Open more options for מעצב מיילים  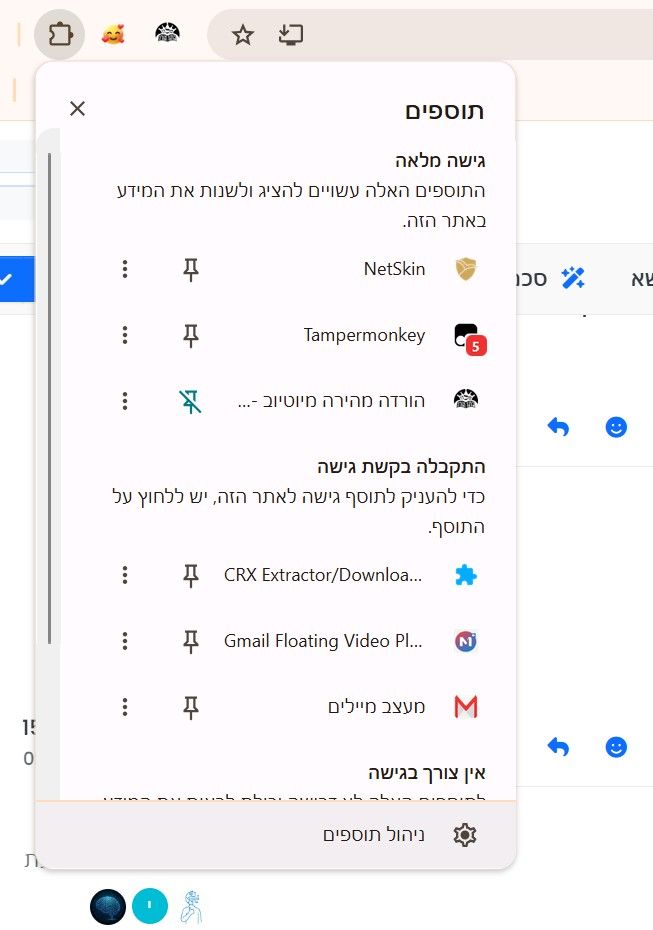[125, 706]
